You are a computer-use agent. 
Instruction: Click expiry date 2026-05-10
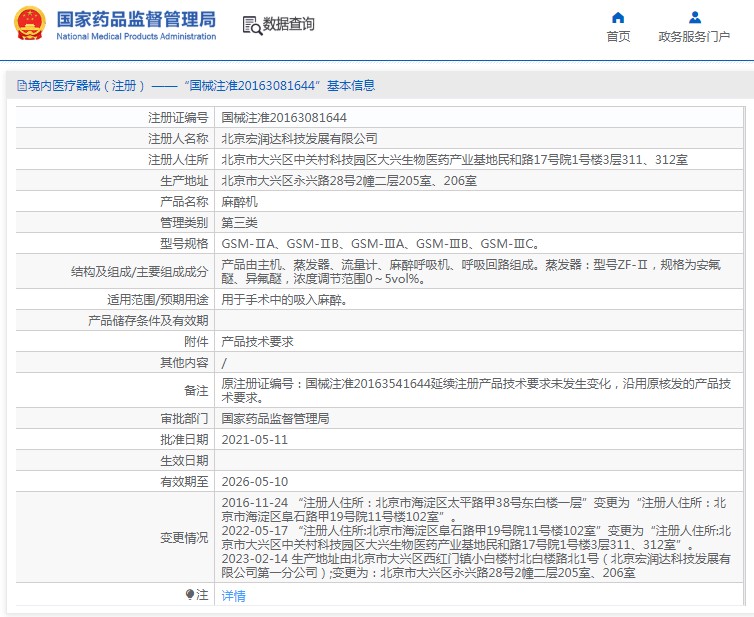click(x=254, y=481)
